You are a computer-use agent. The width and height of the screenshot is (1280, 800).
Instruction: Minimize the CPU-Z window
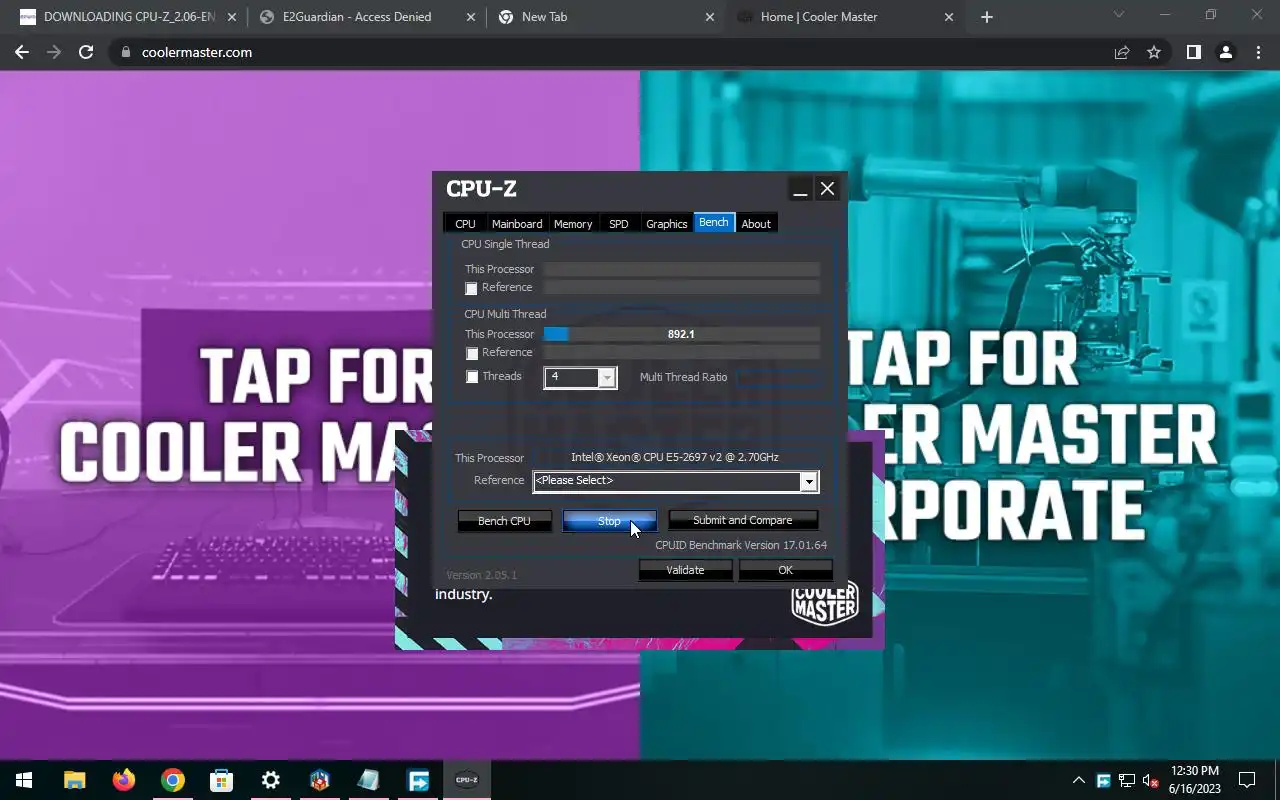pos(800,189)
